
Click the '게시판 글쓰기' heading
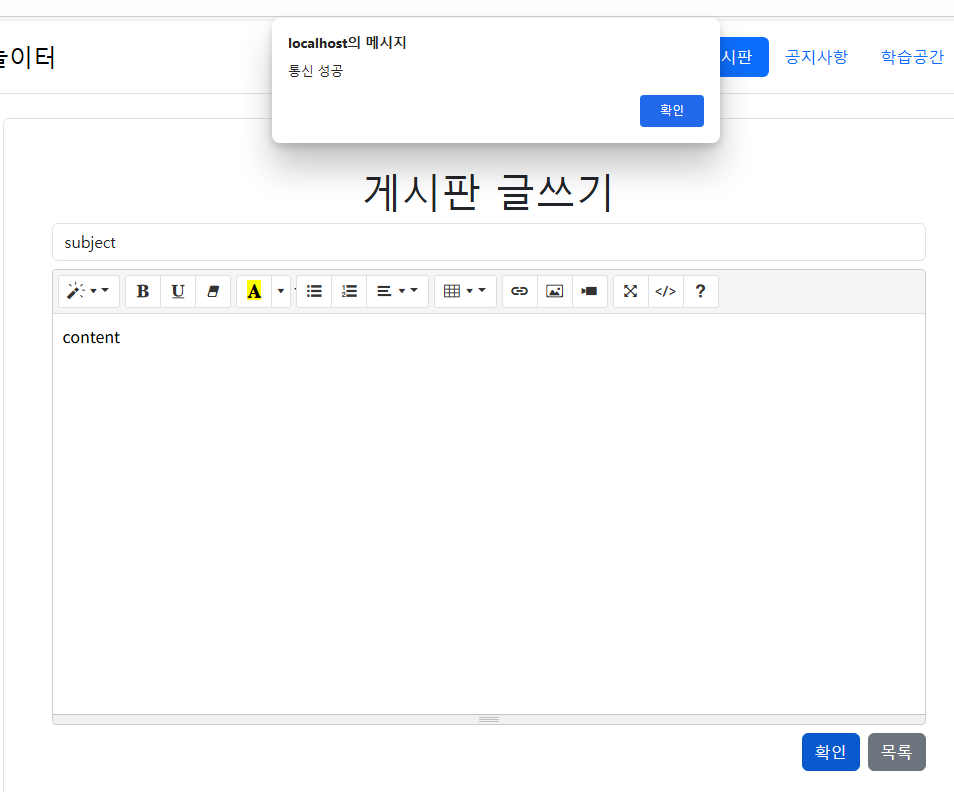click(489, 192)
